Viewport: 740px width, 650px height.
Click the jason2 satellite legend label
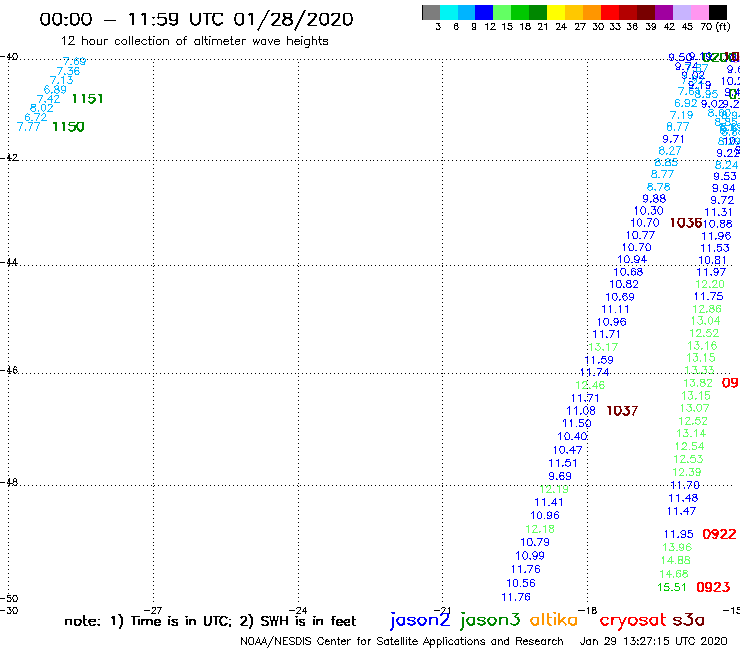tap(420, 620)
